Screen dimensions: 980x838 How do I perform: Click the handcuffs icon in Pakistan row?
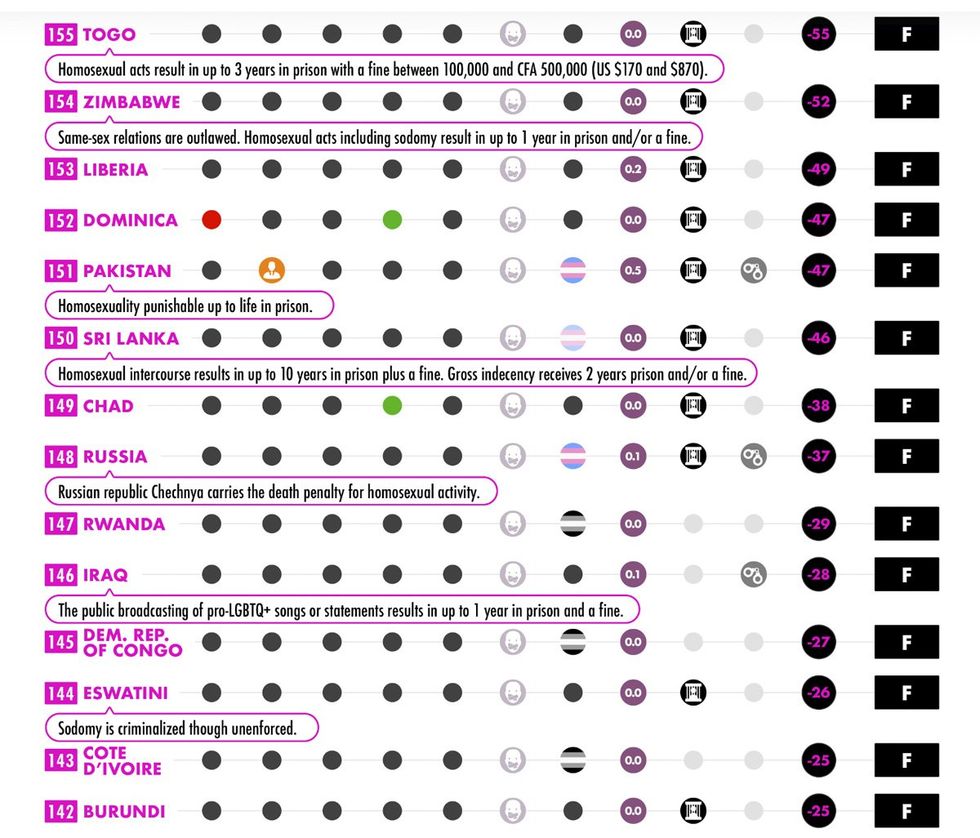click(754, 270)
